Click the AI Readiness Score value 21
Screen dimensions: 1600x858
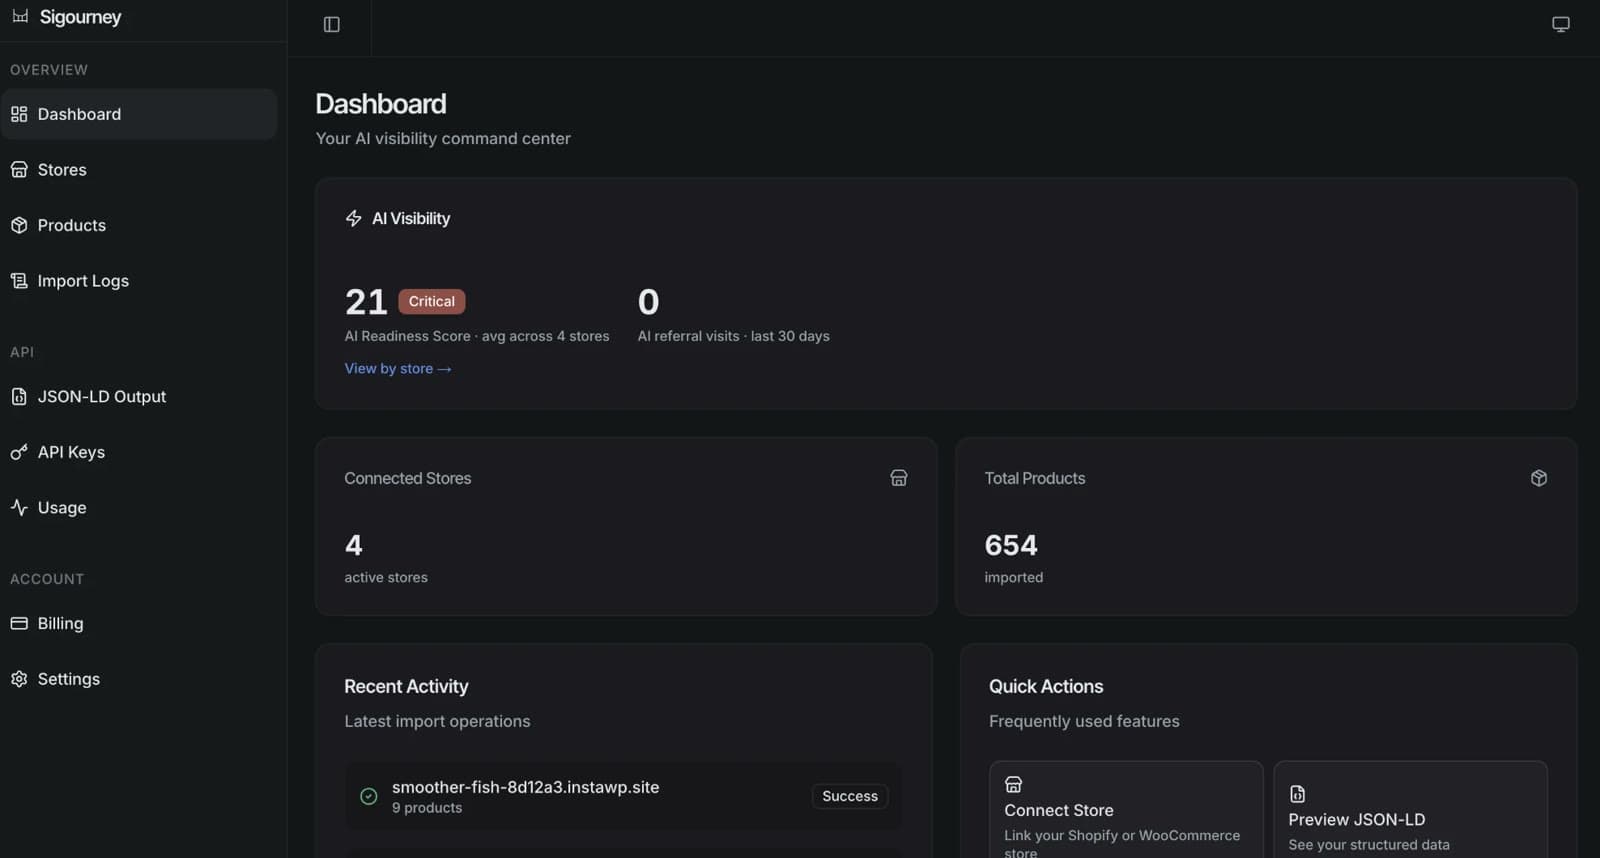click(366, 302)
